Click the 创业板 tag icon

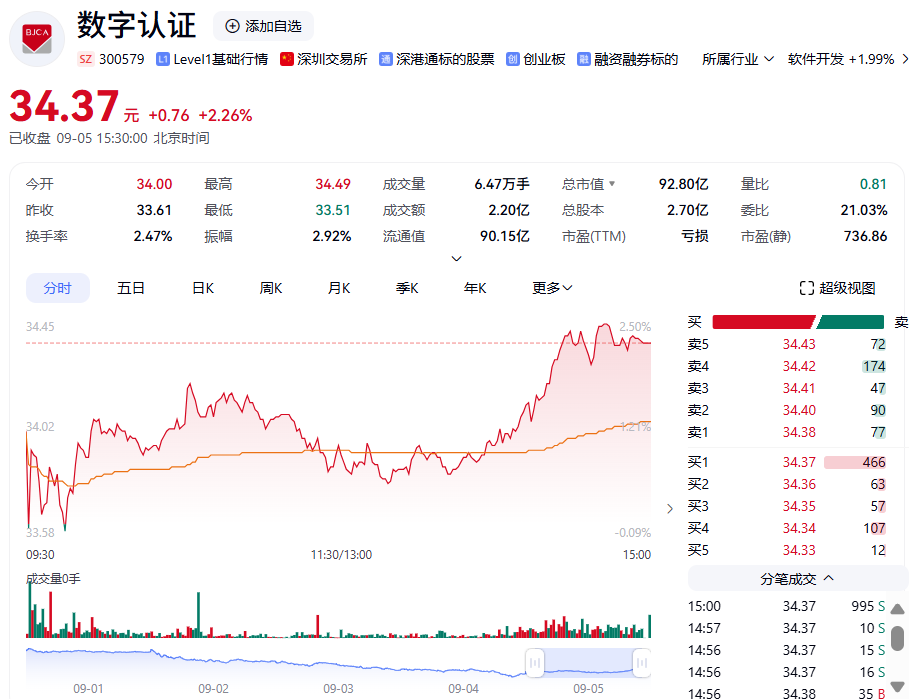click(513, 60)
